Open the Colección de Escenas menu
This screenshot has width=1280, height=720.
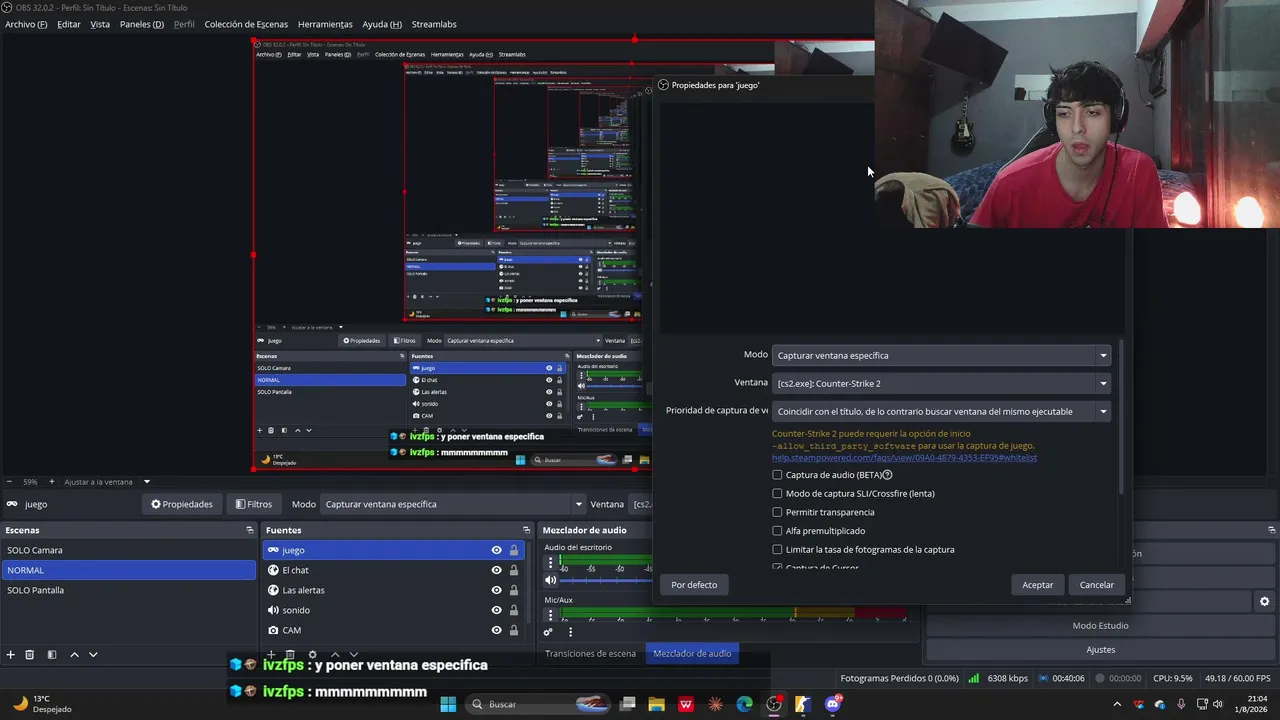pyautogui.click(x=246, y=24)
